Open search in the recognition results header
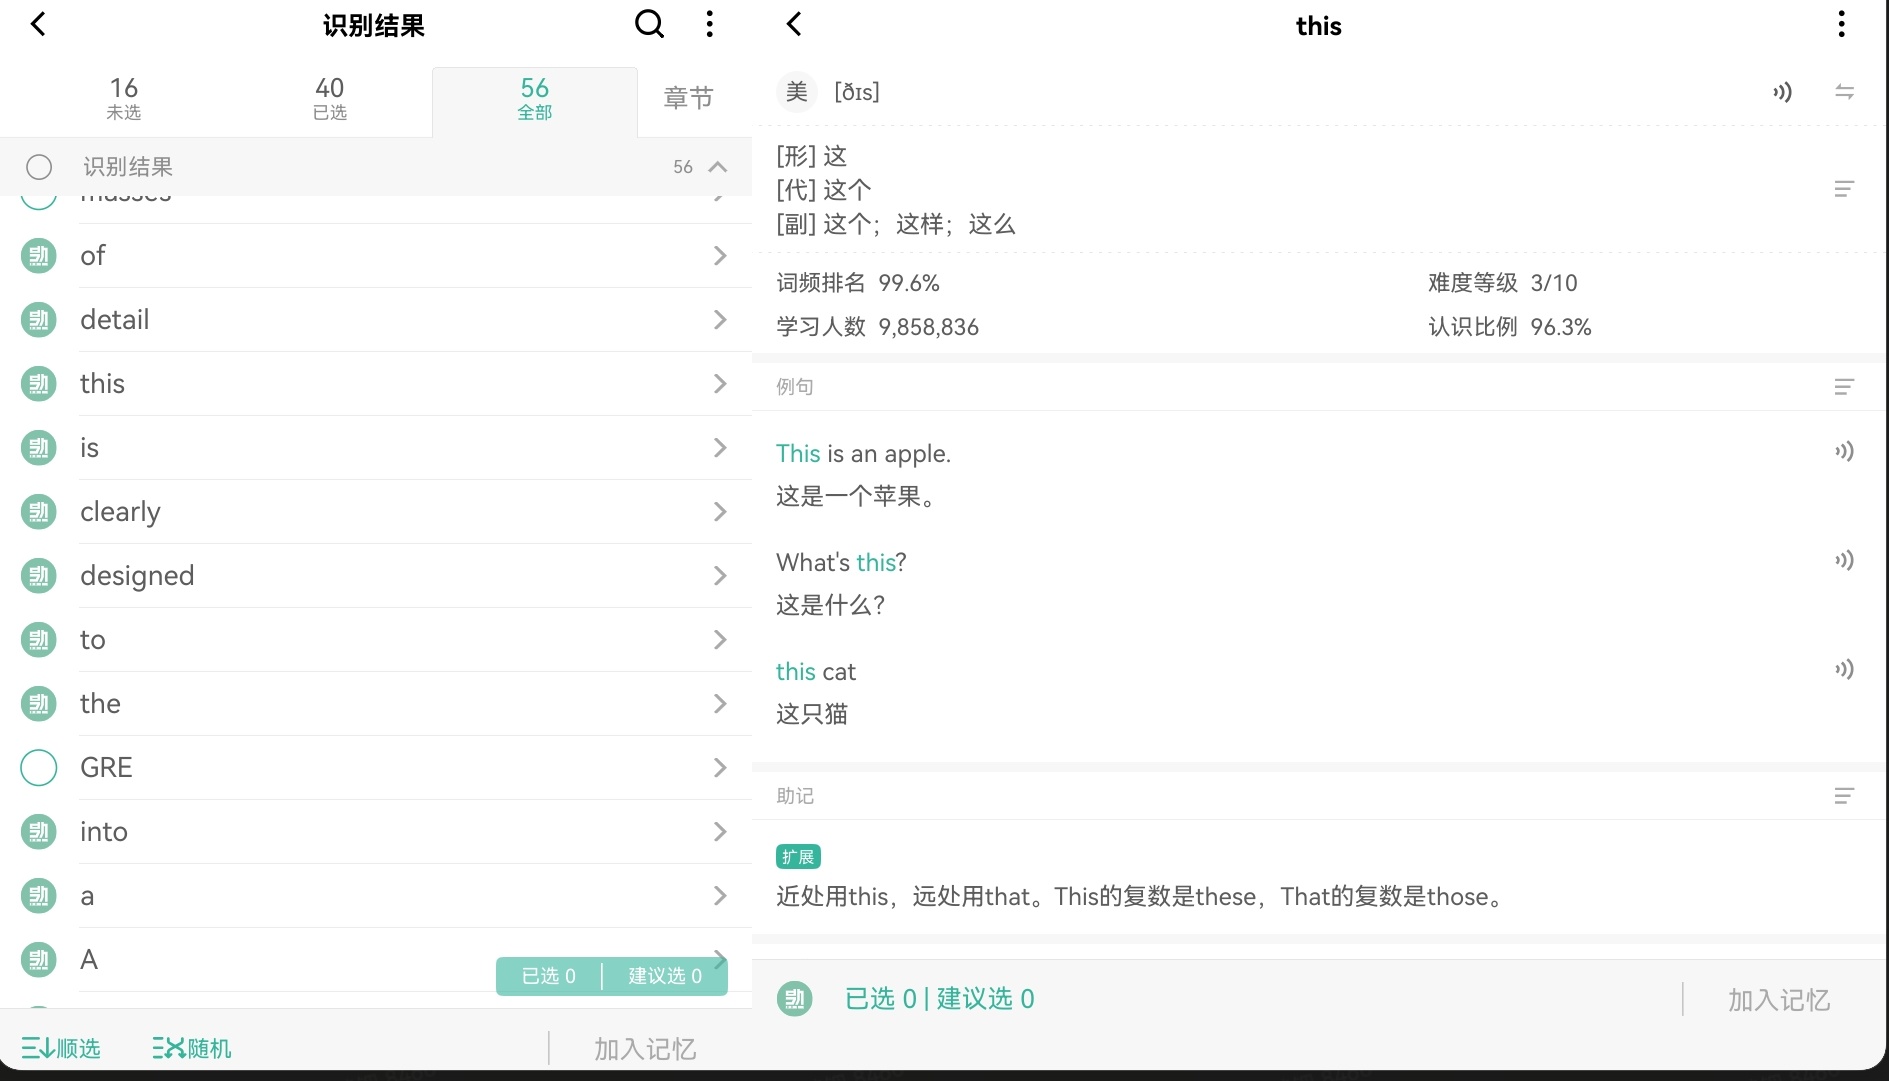This screenshot has width=1889, height=1081. tap(649, 24)
